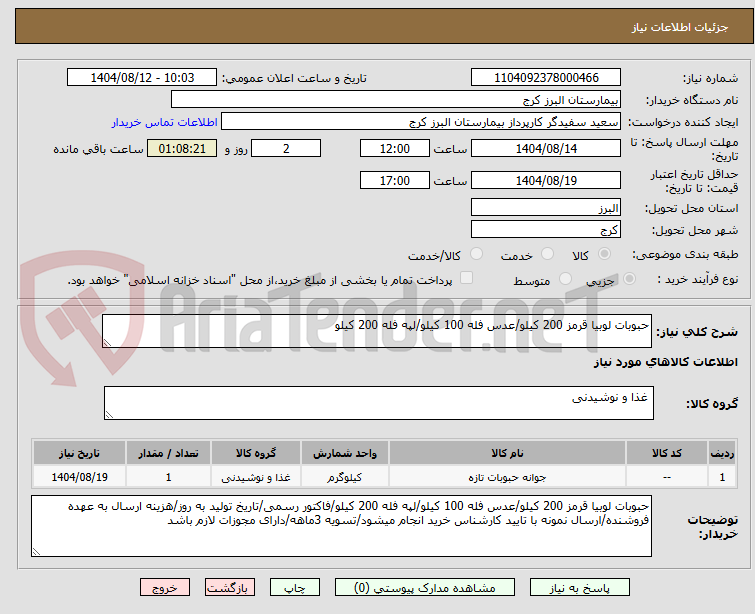The height and width of the screenshot is (614, 755).
Task: Click the نام کالا column header
Action: 507,453
